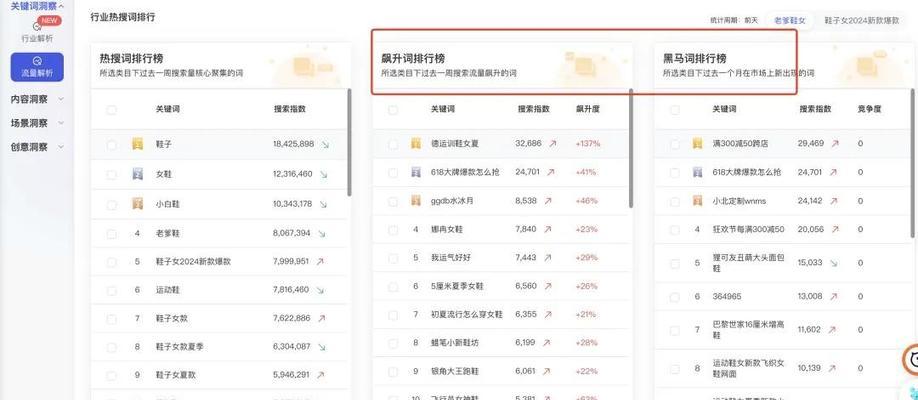Click the 搜索指数 header in 热搜词排行榜
This screenshot has width=918, height=400.
pyautogui.click(x=290, y=109)
